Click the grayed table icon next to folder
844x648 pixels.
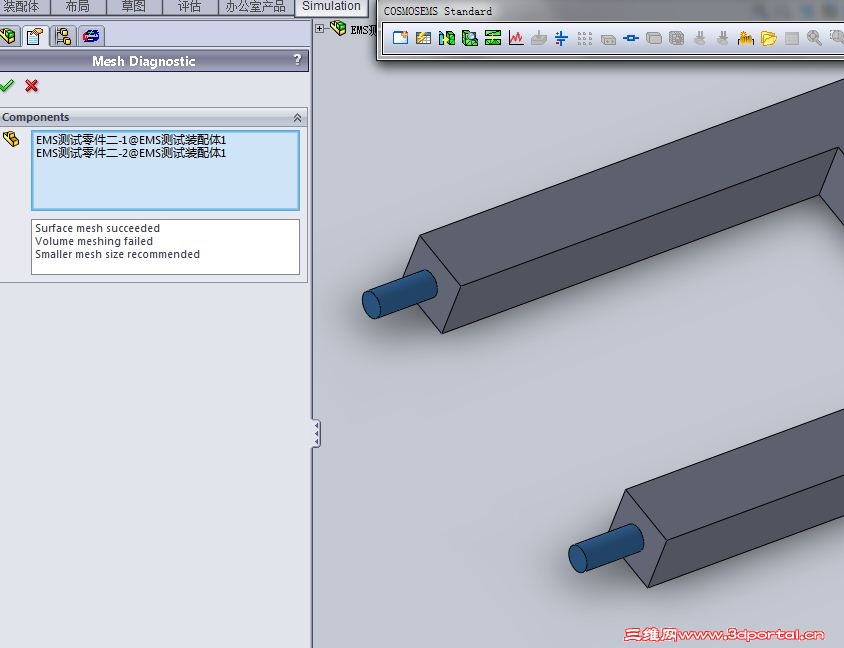[792, 38]
